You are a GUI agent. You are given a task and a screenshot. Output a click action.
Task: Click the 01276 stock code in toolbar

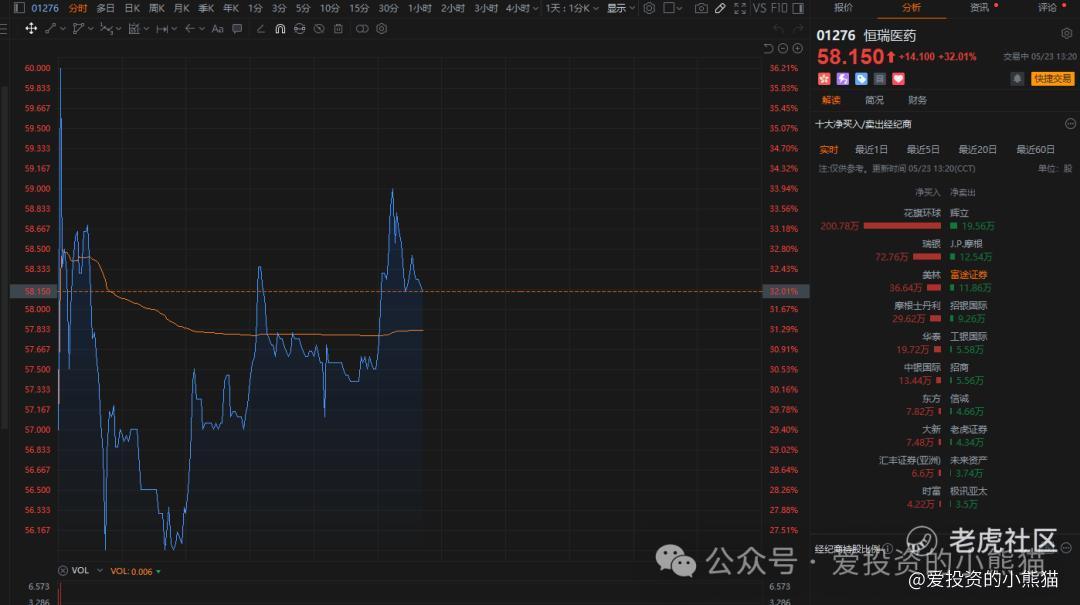[x=45, y=8]
